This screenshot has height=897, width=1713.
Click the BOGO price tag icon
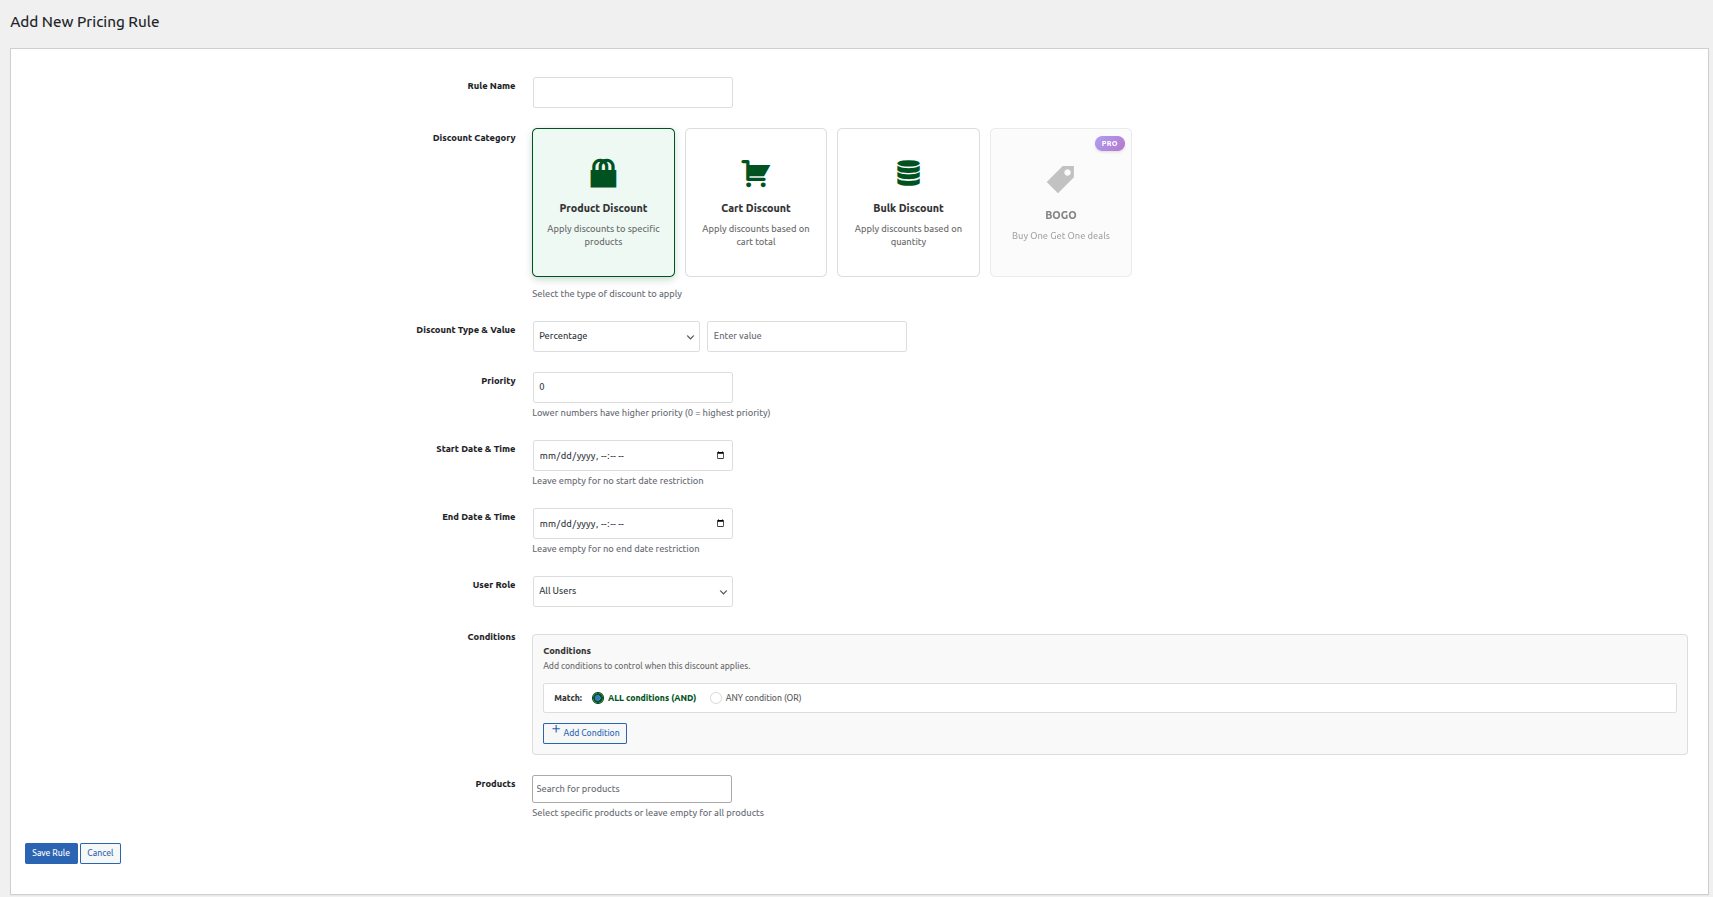click(1060, 179)
